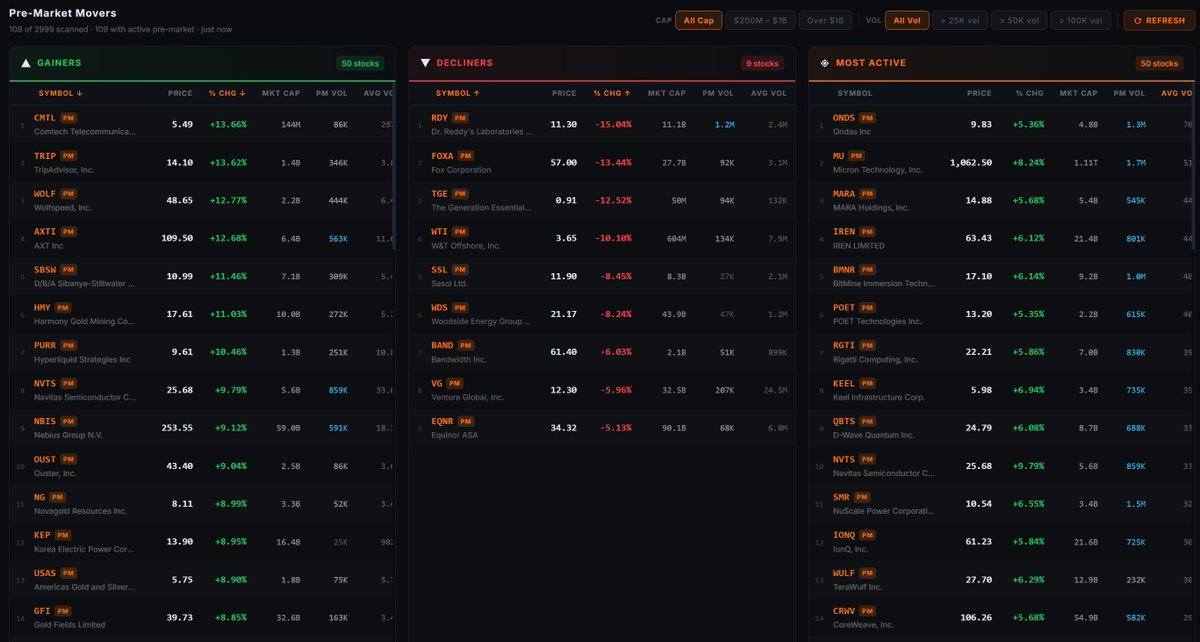Sort Gainers by Symbol column
Viewport: 1200px width, 642px height.
click(x=60, y=93)
